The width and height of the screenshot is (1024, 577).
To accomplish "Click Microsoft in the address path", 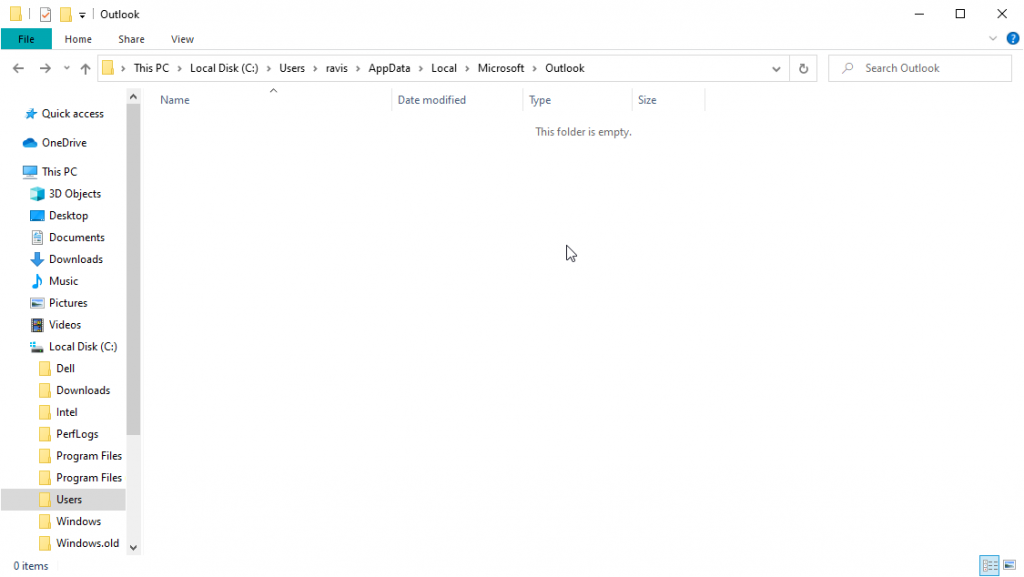I will pyautogui.click(x=501, y=68).
